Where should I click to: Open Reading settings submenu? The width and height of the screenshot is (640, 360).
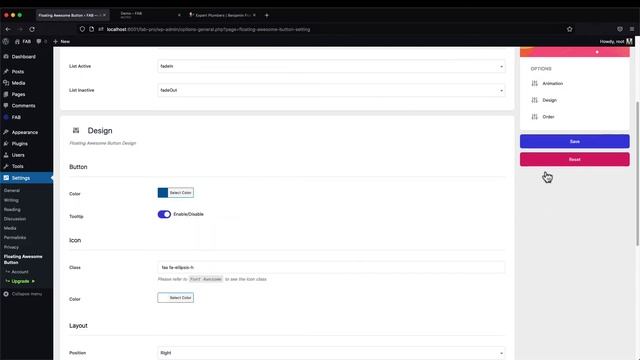click(12, 209)
